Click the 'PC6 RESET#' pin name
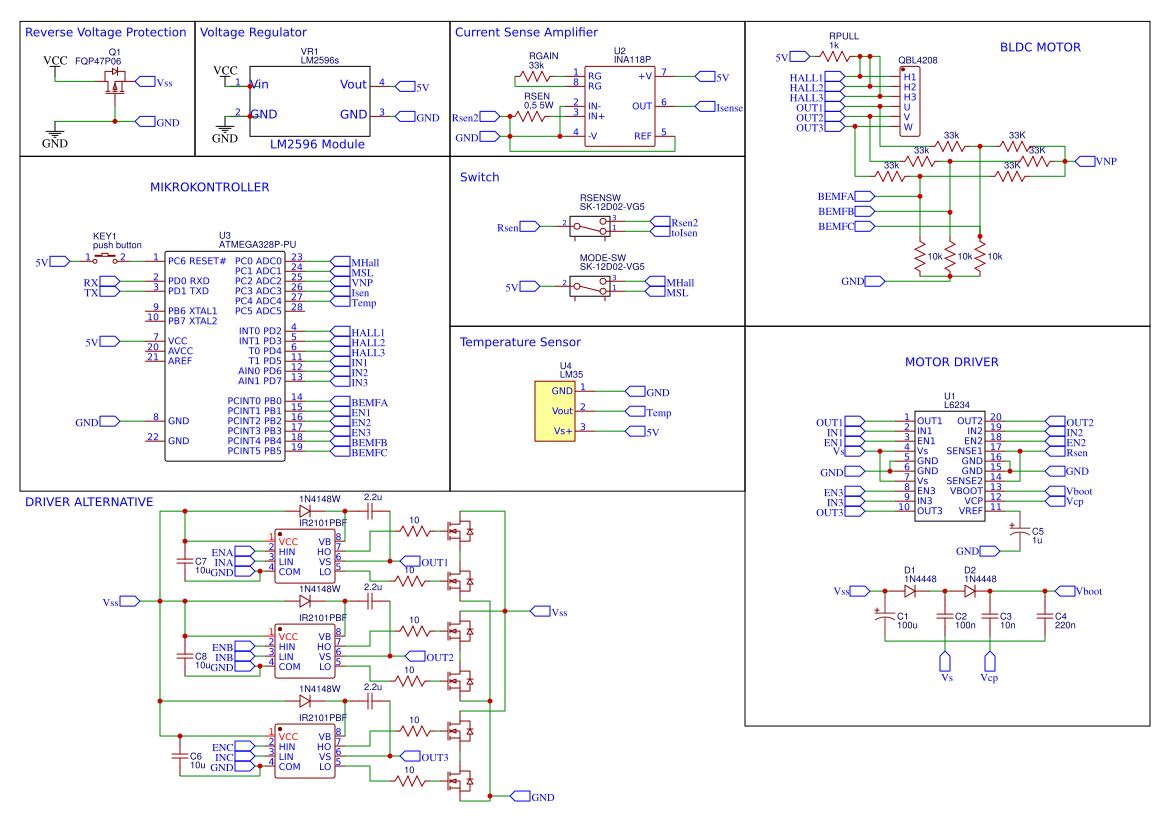Viewport: 1169px width, 826px height. [x=197, y=261]
